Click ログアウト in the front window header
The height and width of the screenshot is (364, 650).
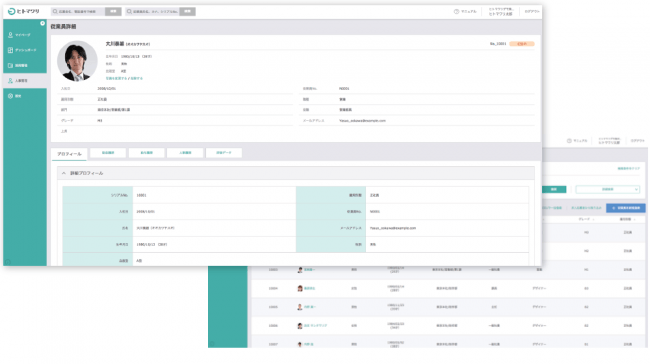(x=532, y=12)
